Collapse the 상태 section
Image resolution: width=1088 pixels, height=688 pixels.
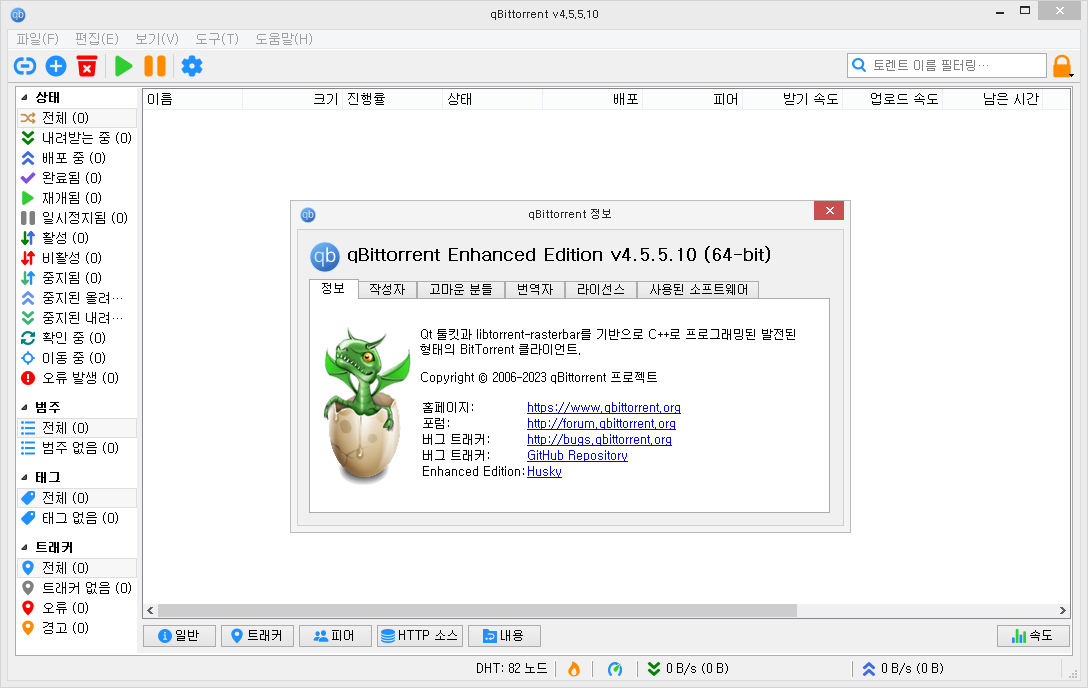pyautogui.click(x=24, y=98)
